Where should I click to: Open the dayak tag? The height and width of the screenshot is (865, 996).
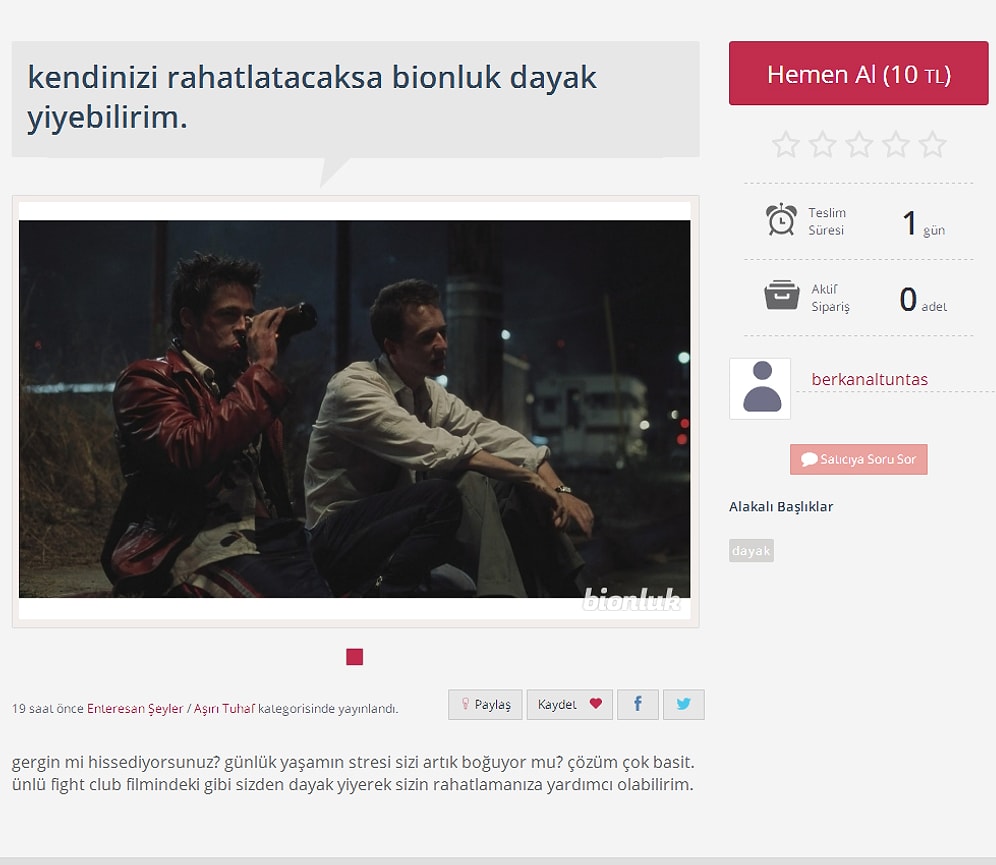pos(751,551)
